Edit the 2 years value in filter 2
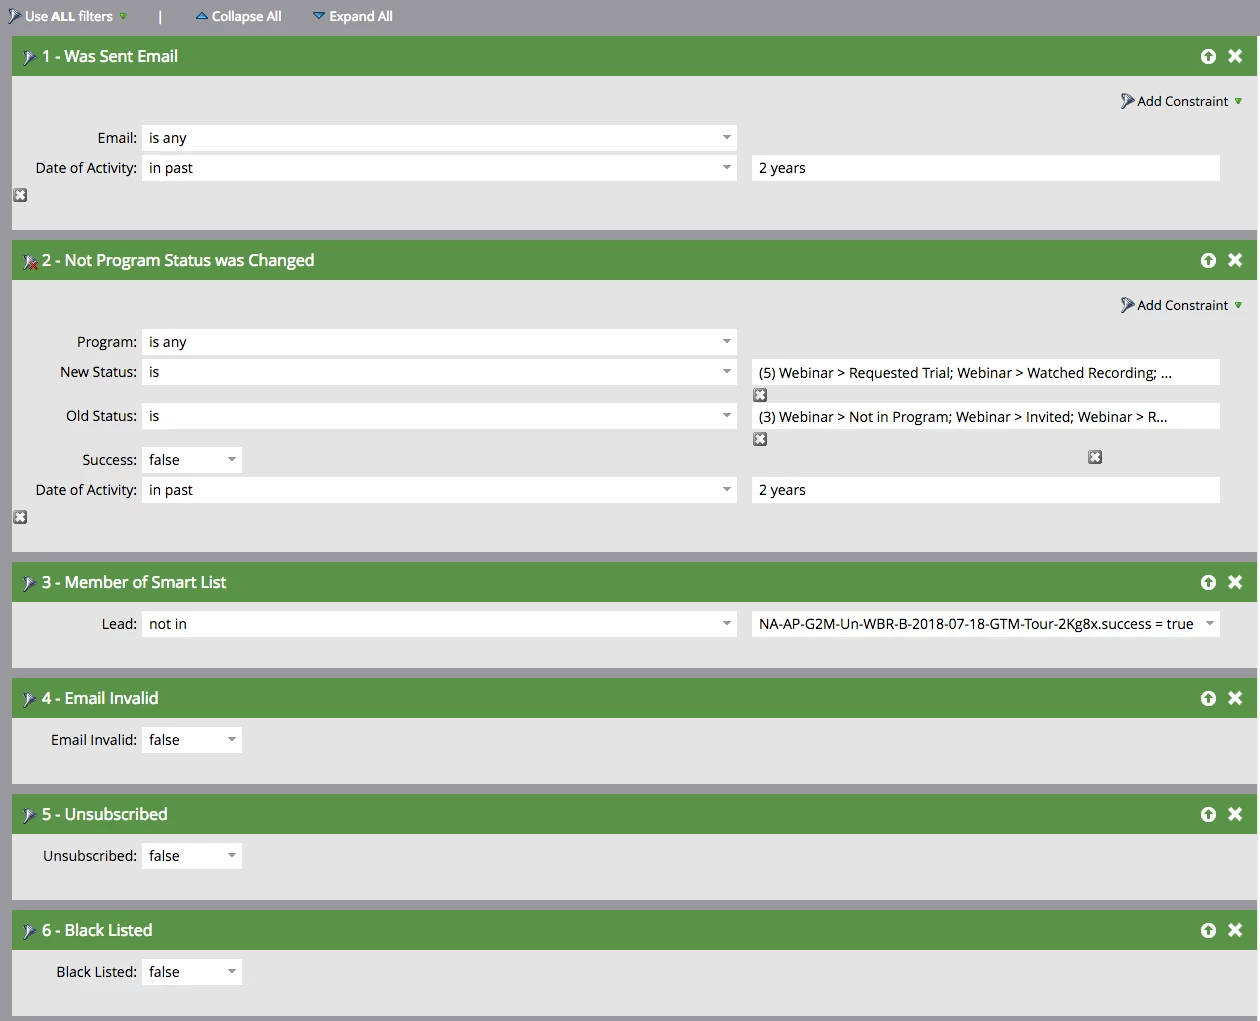Viewport: 1260px width, 1021px height. coord(985,490)
